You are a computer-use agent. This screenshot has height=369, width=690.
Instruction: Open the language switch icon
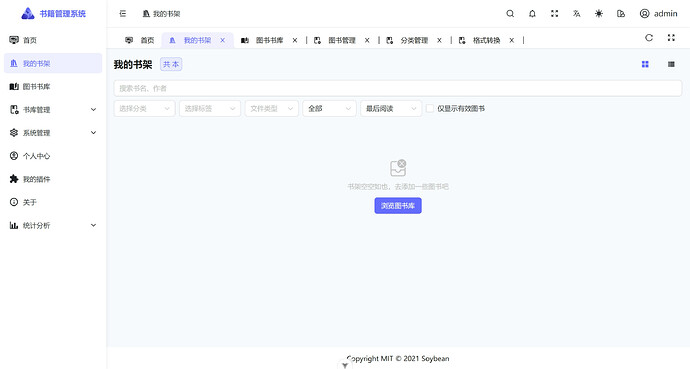pos(576,14)
